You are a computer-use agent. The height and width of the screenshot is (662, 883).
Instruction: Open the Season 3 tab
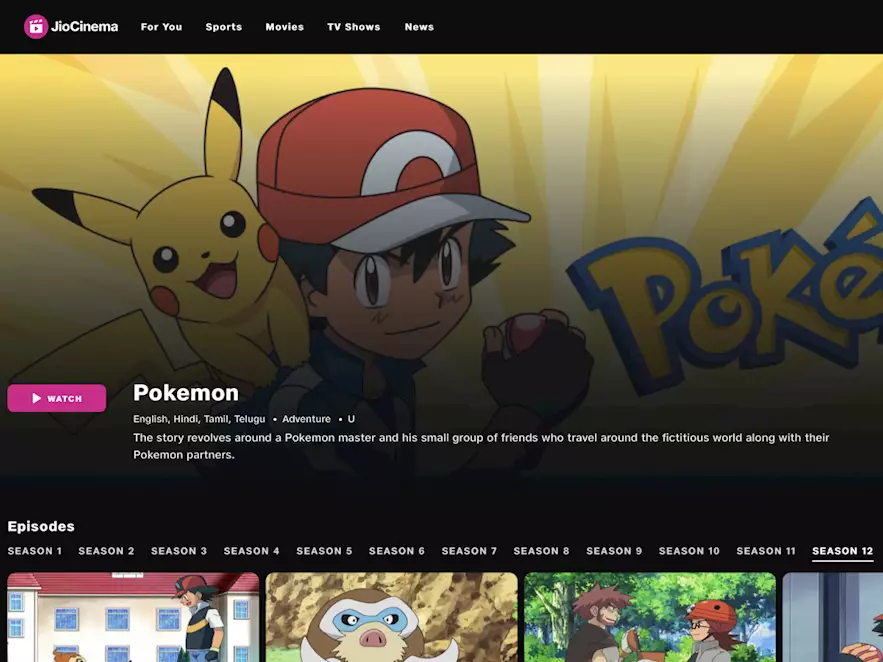[x=179, y=550]
